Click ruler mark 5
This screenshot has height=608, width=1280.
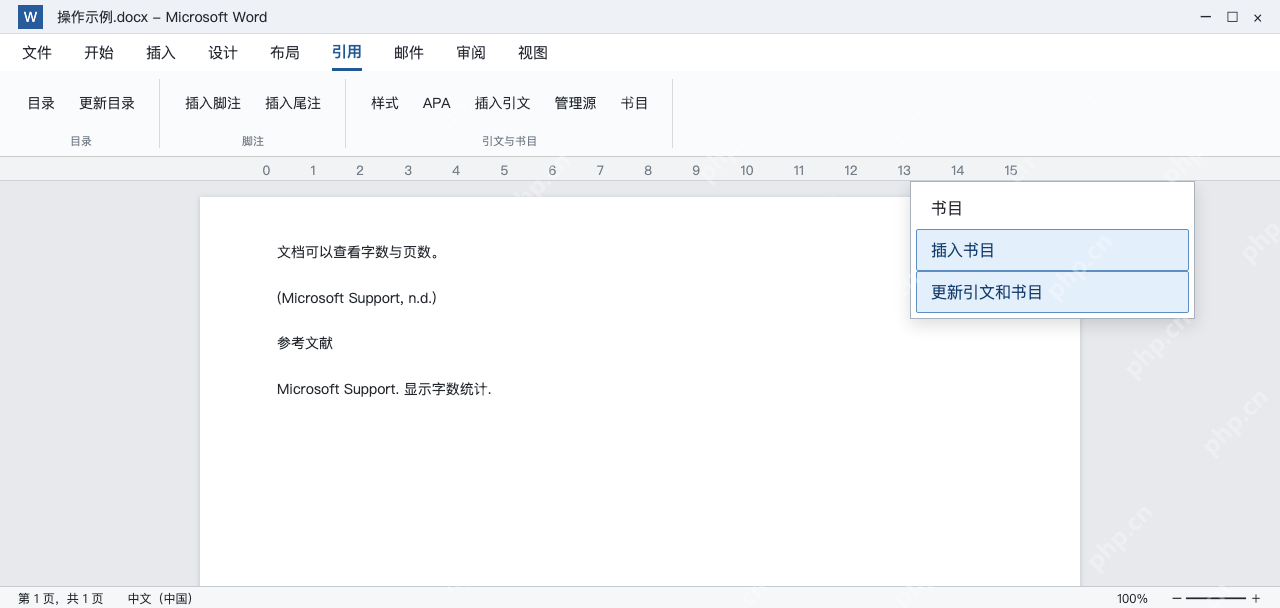click(x=504, y=170)
